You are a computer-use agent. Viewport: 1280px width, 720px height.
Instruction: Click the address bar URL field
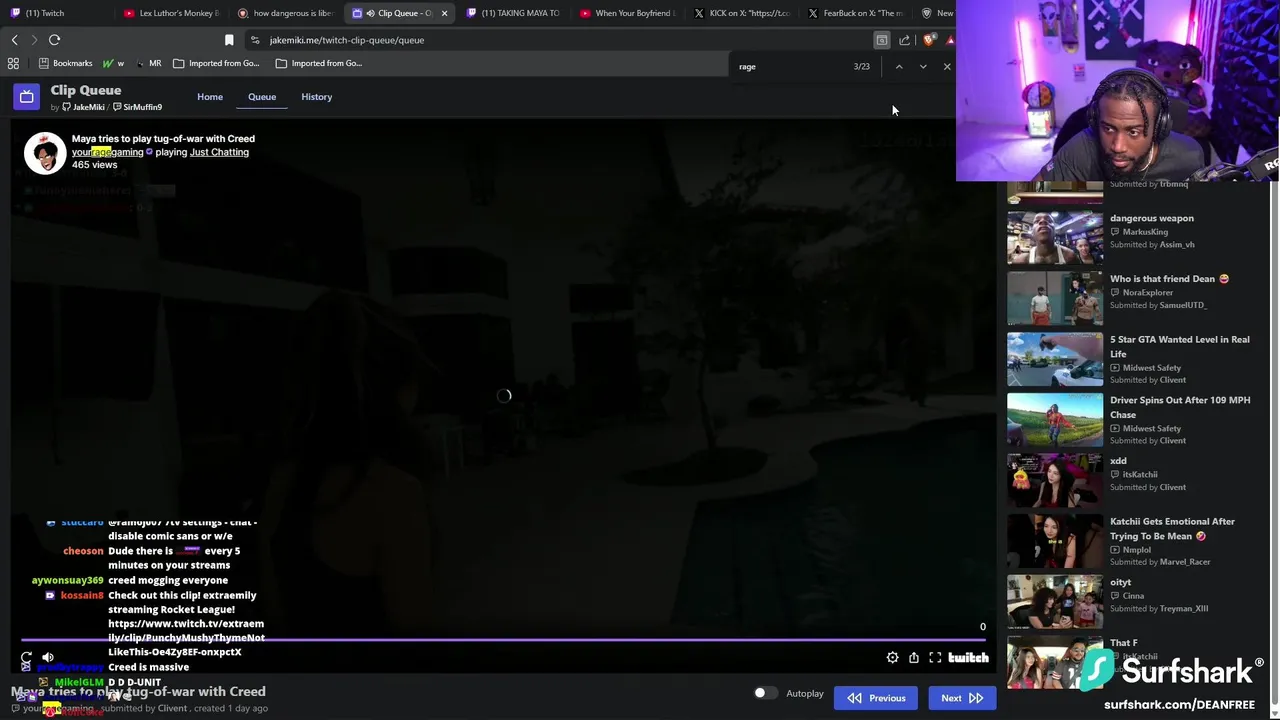pyautogui.click(x=560, y=40)
